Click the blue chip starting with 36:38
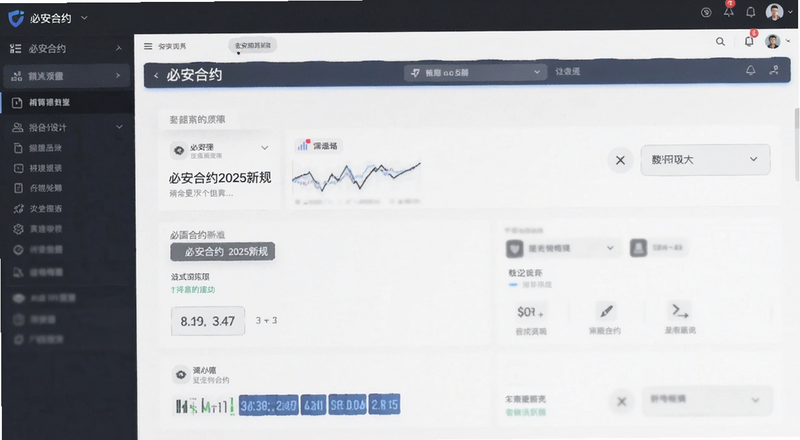This screenshot has width=800, height=440. point(268,405)
